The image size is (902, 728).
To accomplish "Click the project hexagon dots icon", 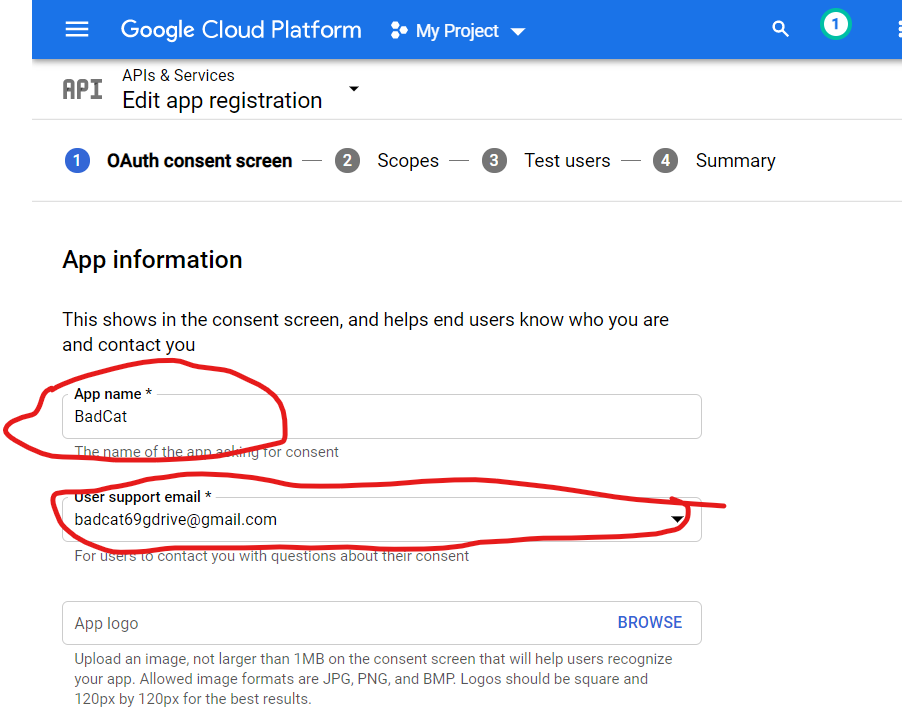I will click(x=399, y=31).
